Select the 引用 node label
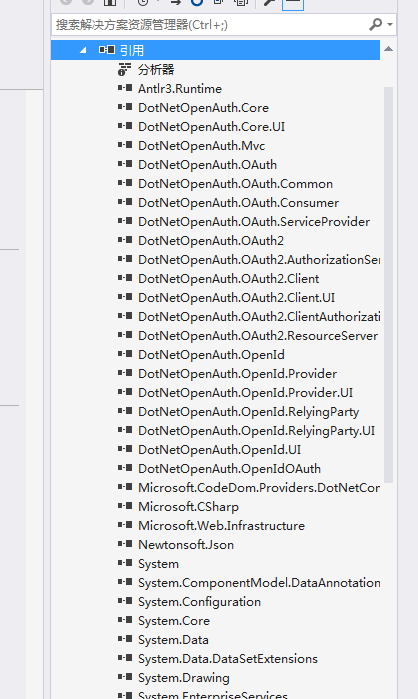This screenshot has height=699, width=418. tap(132, 50)
